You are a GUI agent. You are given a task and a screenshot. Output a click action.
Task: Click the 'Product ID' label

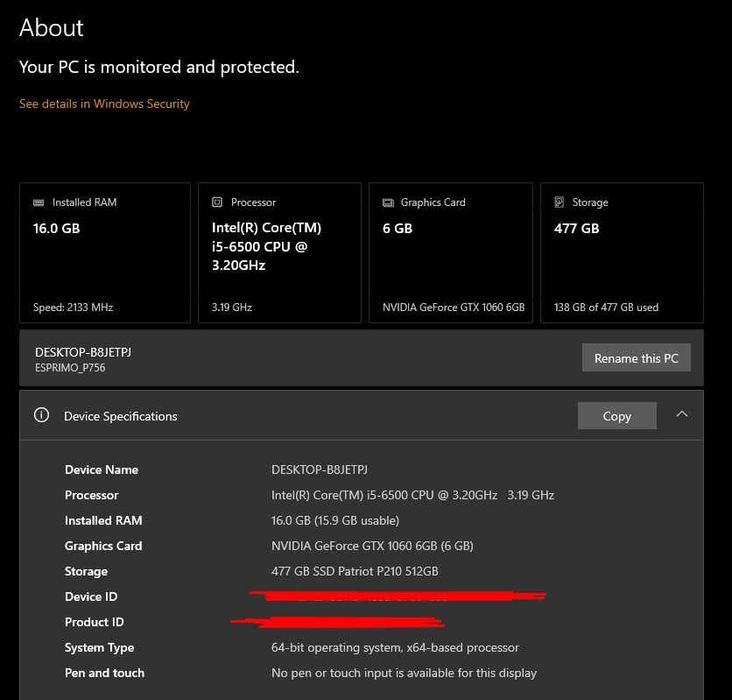(94, 622)
